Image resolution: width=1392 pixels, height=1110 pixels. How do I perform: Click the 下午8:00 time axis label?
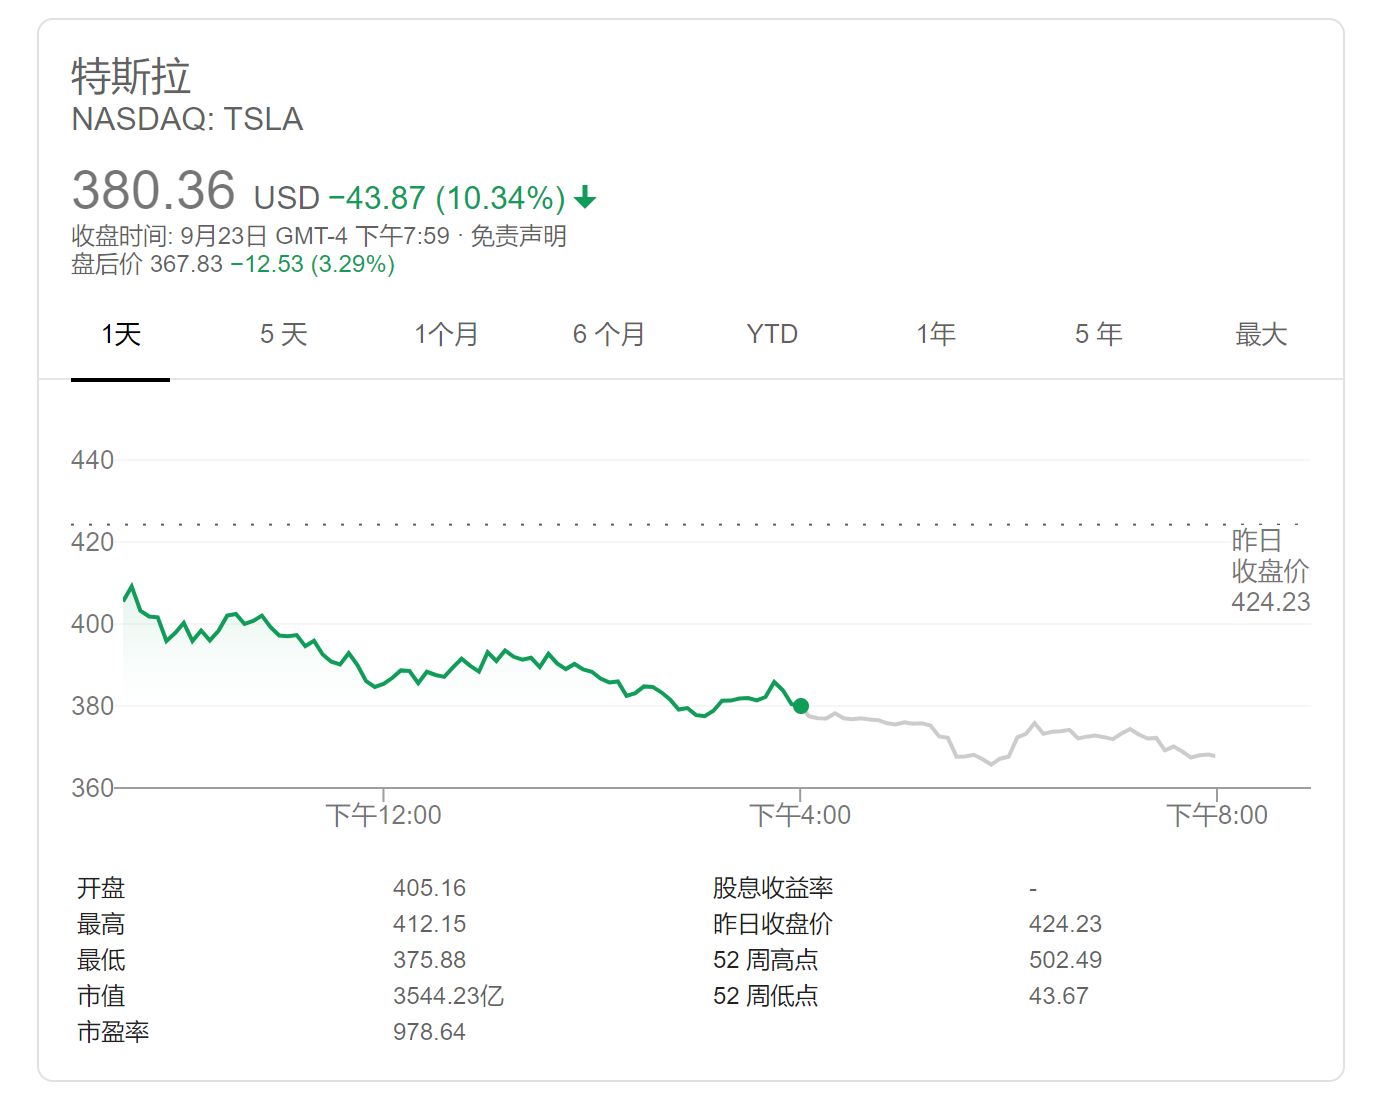[x=1216, y=815]
